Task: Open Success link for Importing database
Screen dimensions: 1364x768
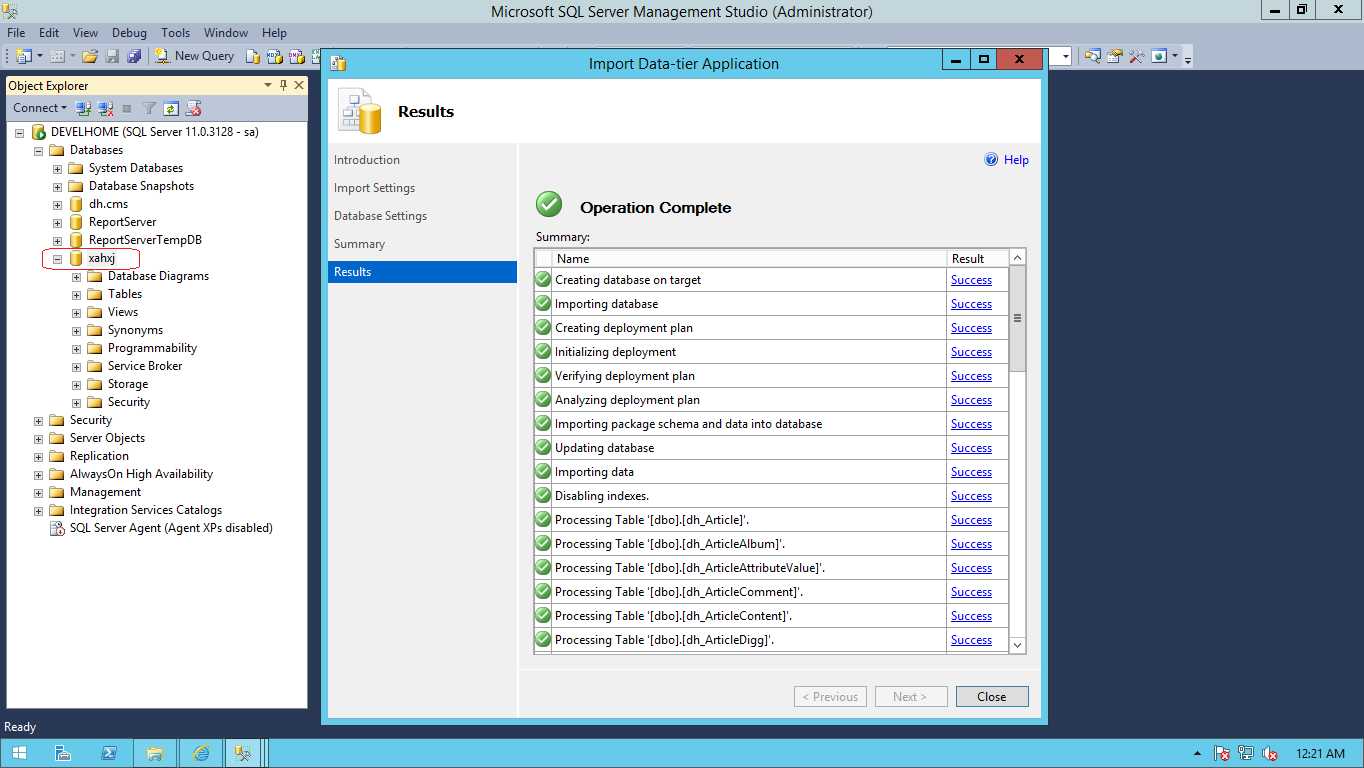Action: pos(971,304)
